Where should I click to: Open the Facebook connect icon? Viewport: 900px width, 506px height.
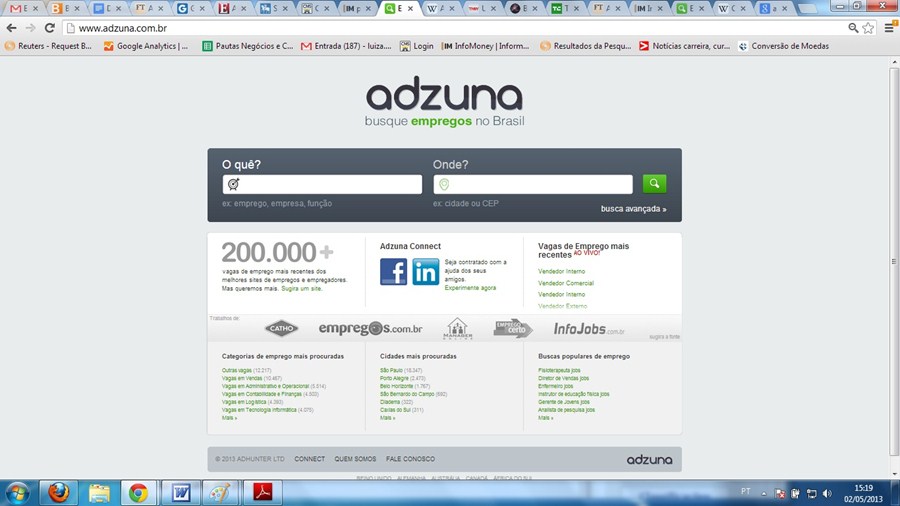point(393,272)
